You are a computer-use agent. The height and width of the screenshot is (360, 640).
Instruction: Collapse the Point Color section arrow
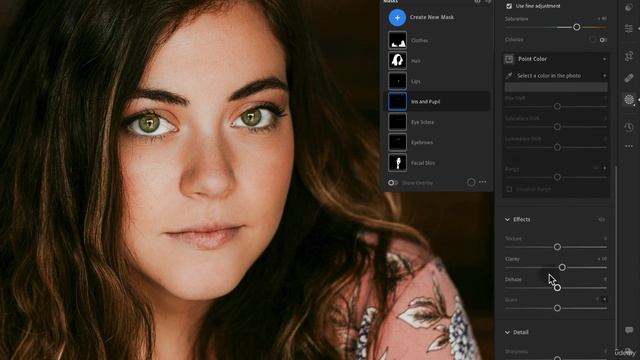pyautogui.click(x=604, y=60)
